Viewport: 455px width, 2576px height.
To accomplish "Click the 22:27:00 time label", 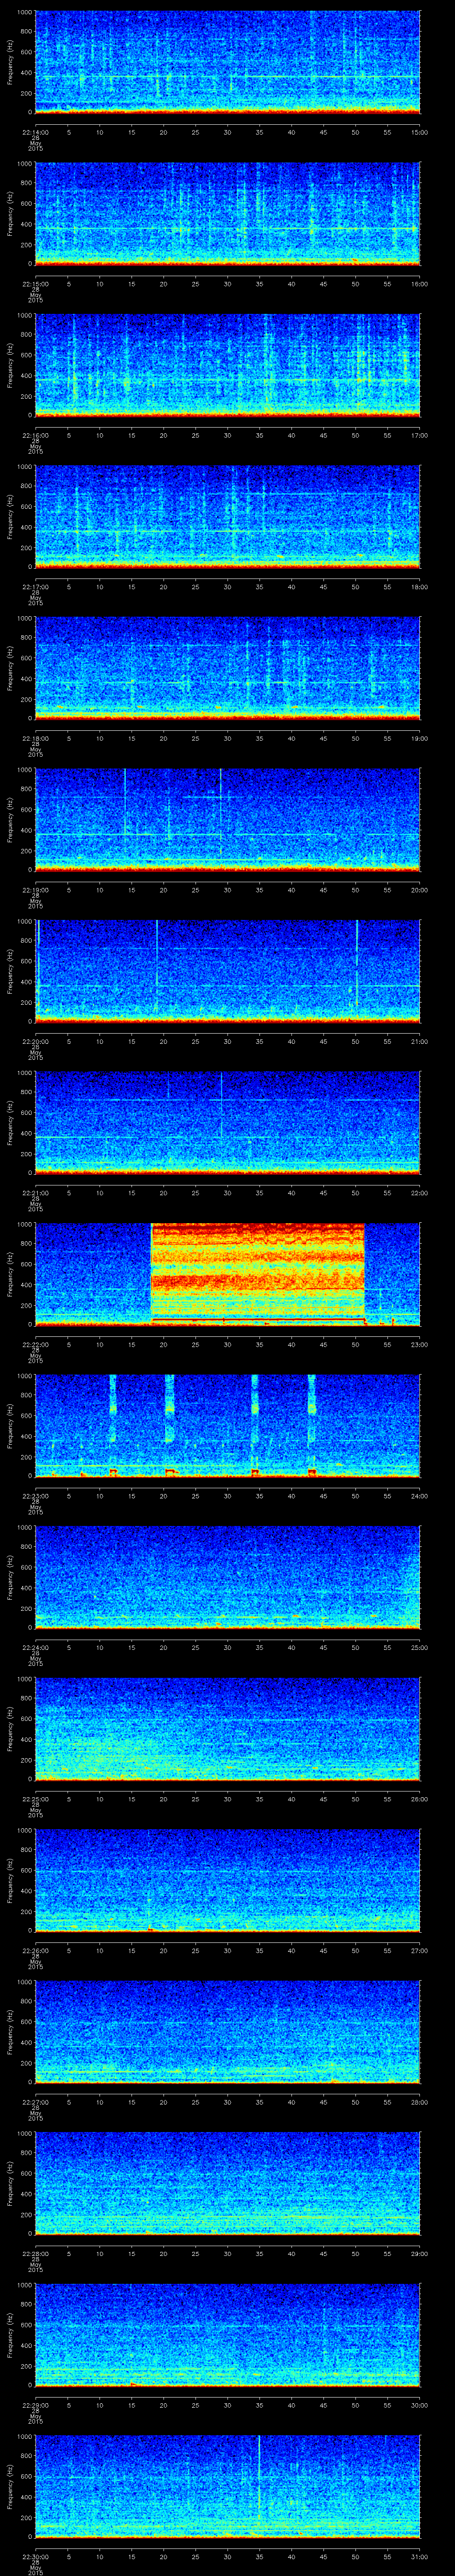I will [x=35, y=2102].
